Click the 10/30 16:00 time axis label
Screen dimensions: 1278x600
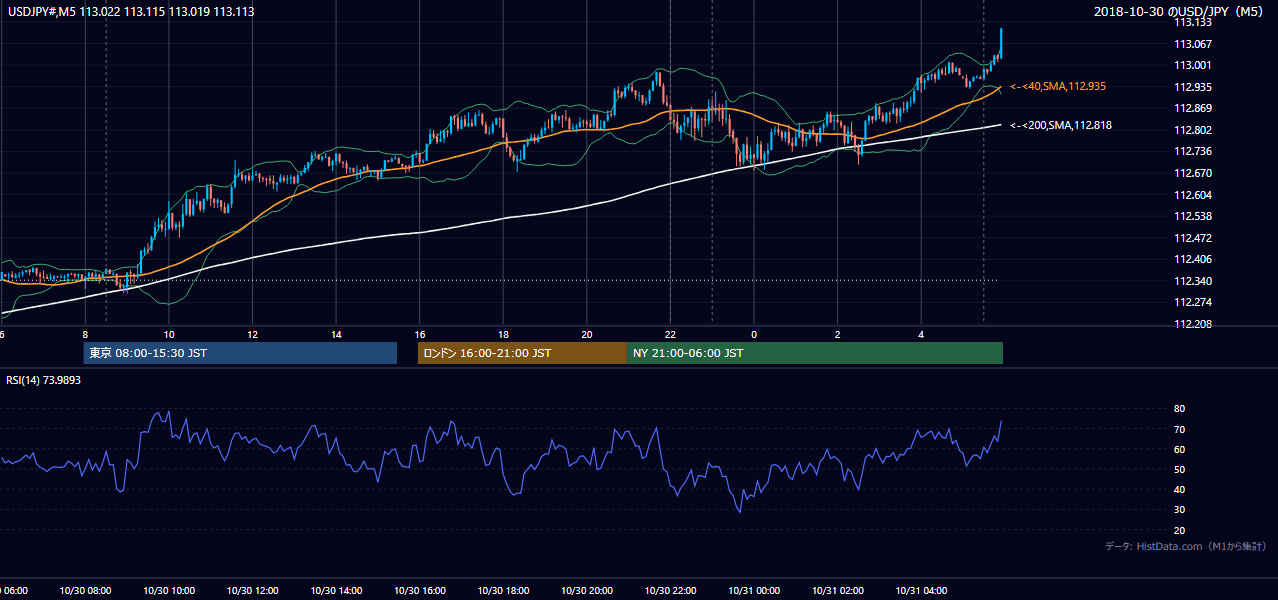pos(420,591)
